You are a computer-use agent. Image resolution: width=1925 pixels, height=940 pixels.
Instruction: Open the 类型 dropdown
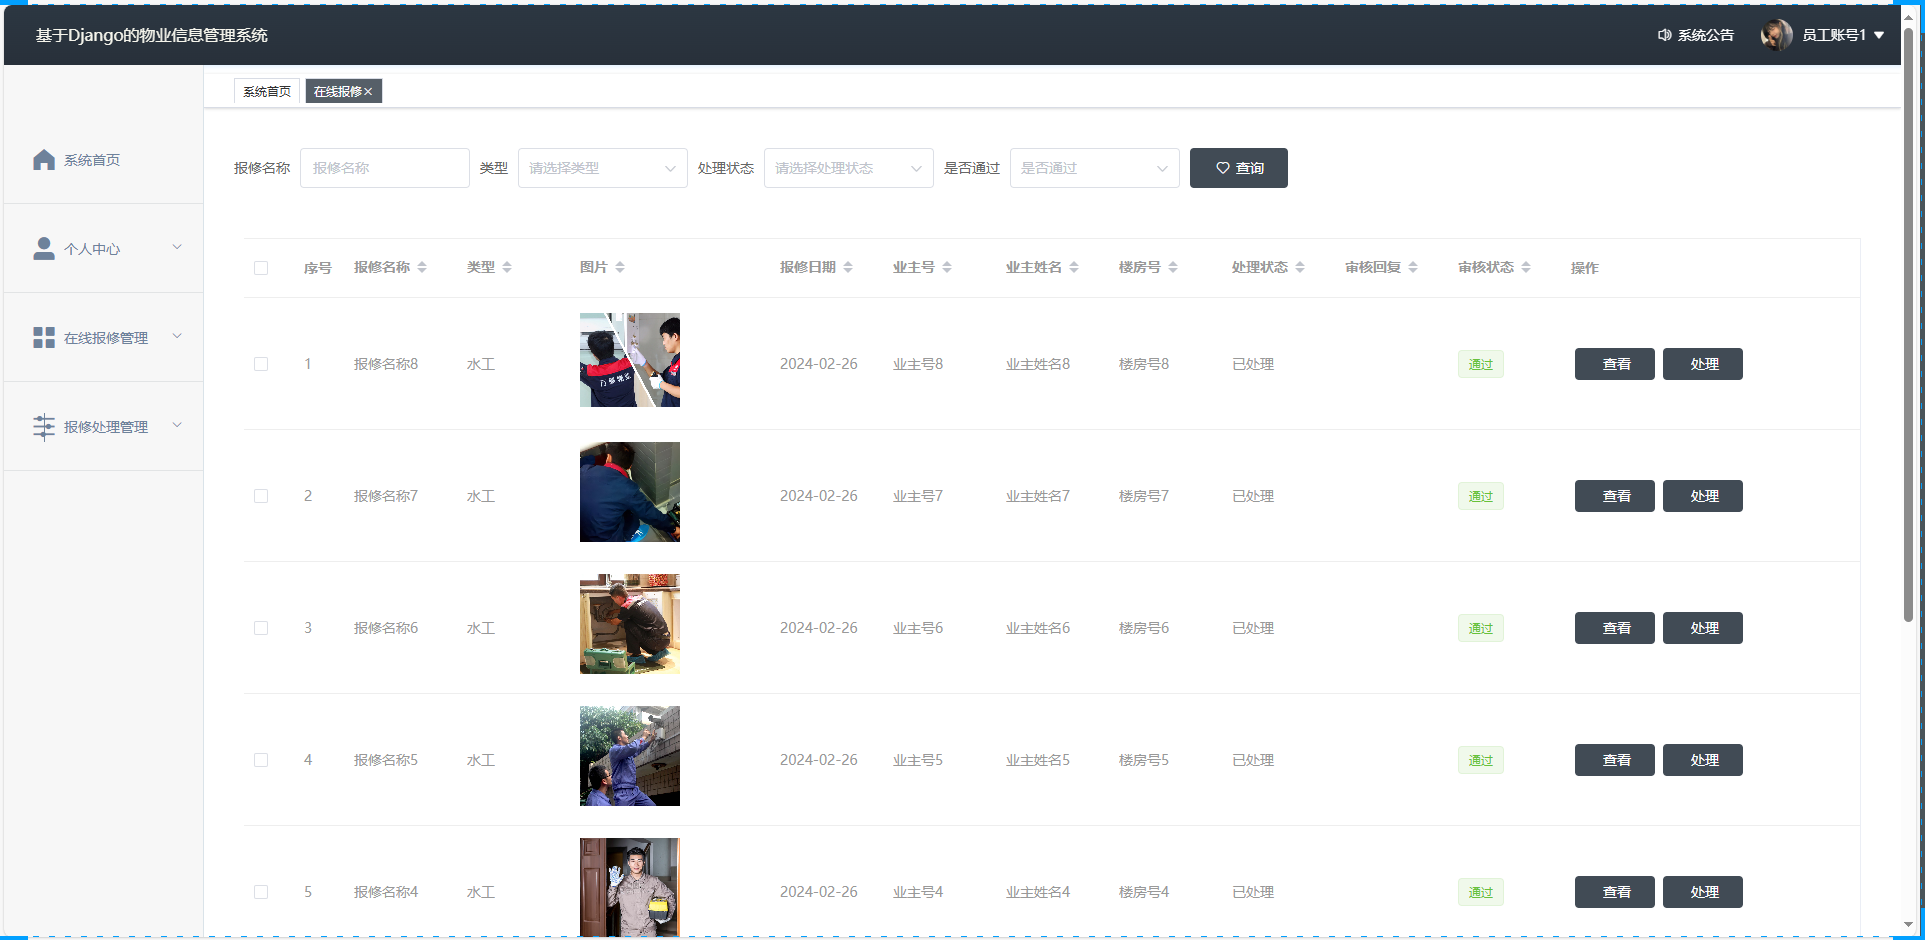point(603,168)
